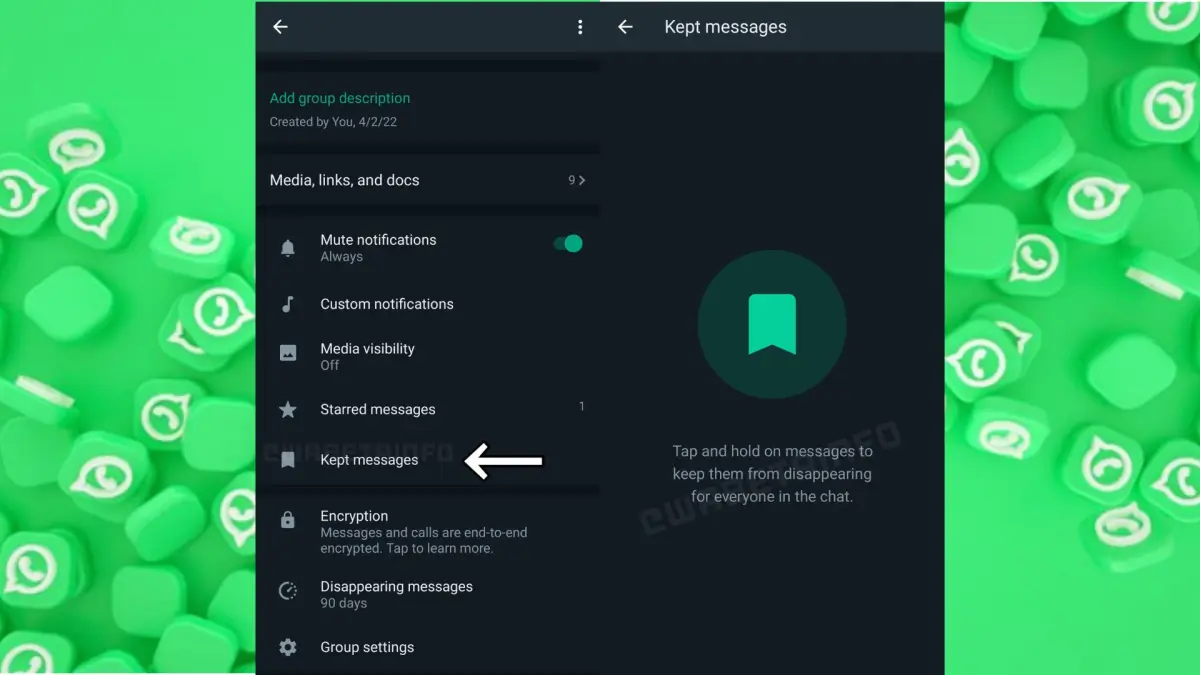This screenshot has width=1200, height=675.
Task: Tap the music note Custom notifications icon
Action: pos(288,304)
